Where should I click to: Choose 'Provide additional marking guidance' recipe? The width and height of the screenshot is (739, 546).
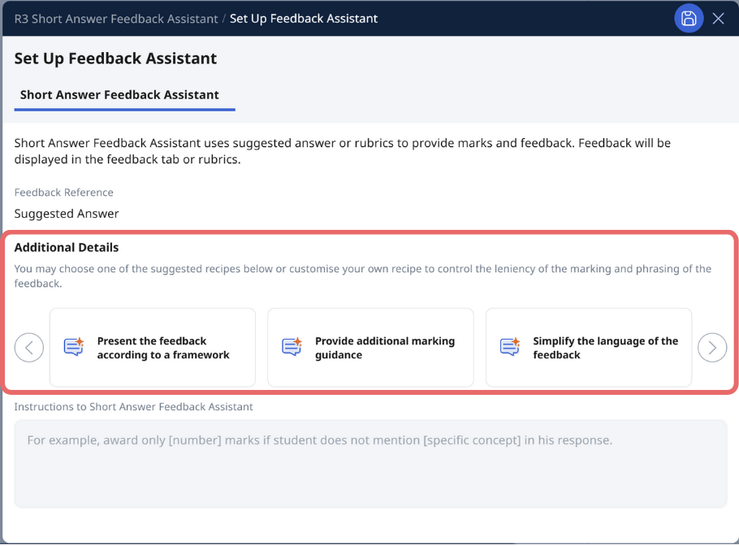[x=384, y=348]
